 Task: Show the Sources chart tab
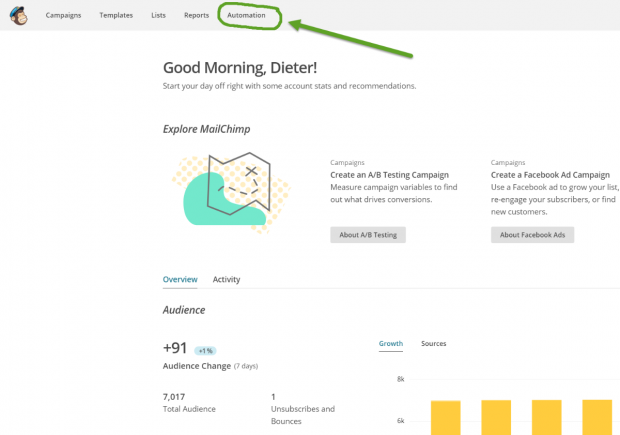[433, 344]
